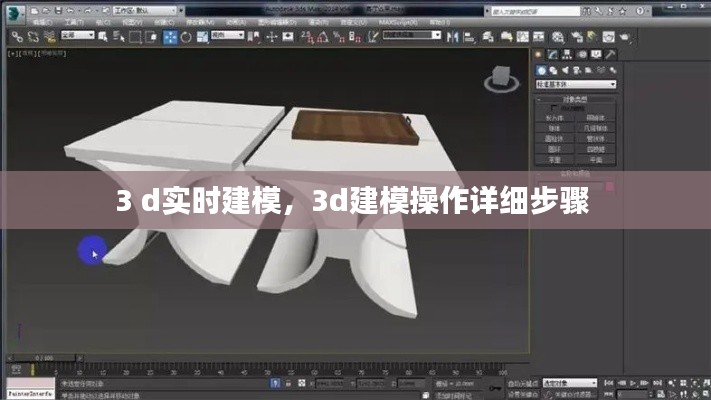Image resolution: width=711 pixels, height=400 pixels.
Task: Select the Shapes category icon
Action: tap(553, 70)
